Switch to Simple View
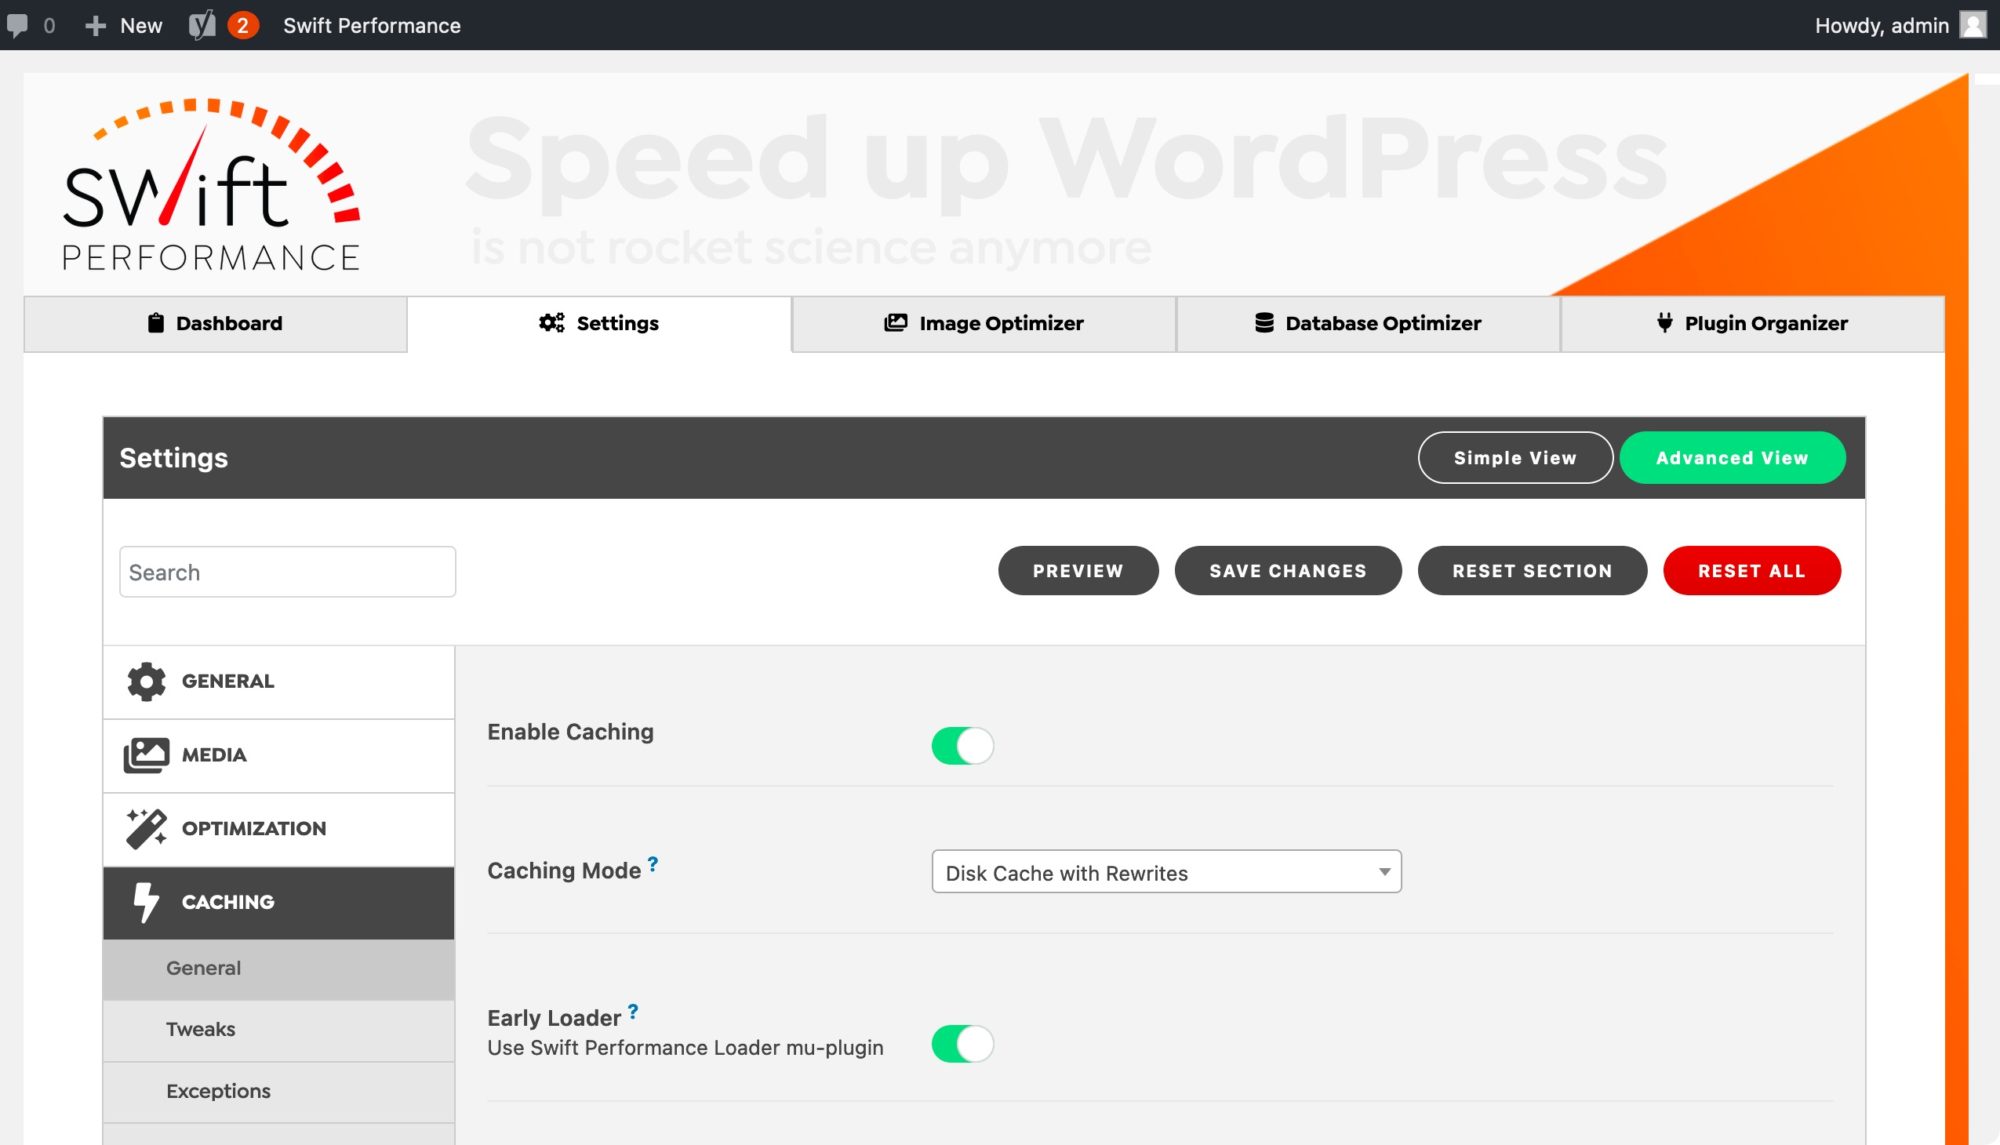Viewport: 2000px width, 1145px height. 1514,458
